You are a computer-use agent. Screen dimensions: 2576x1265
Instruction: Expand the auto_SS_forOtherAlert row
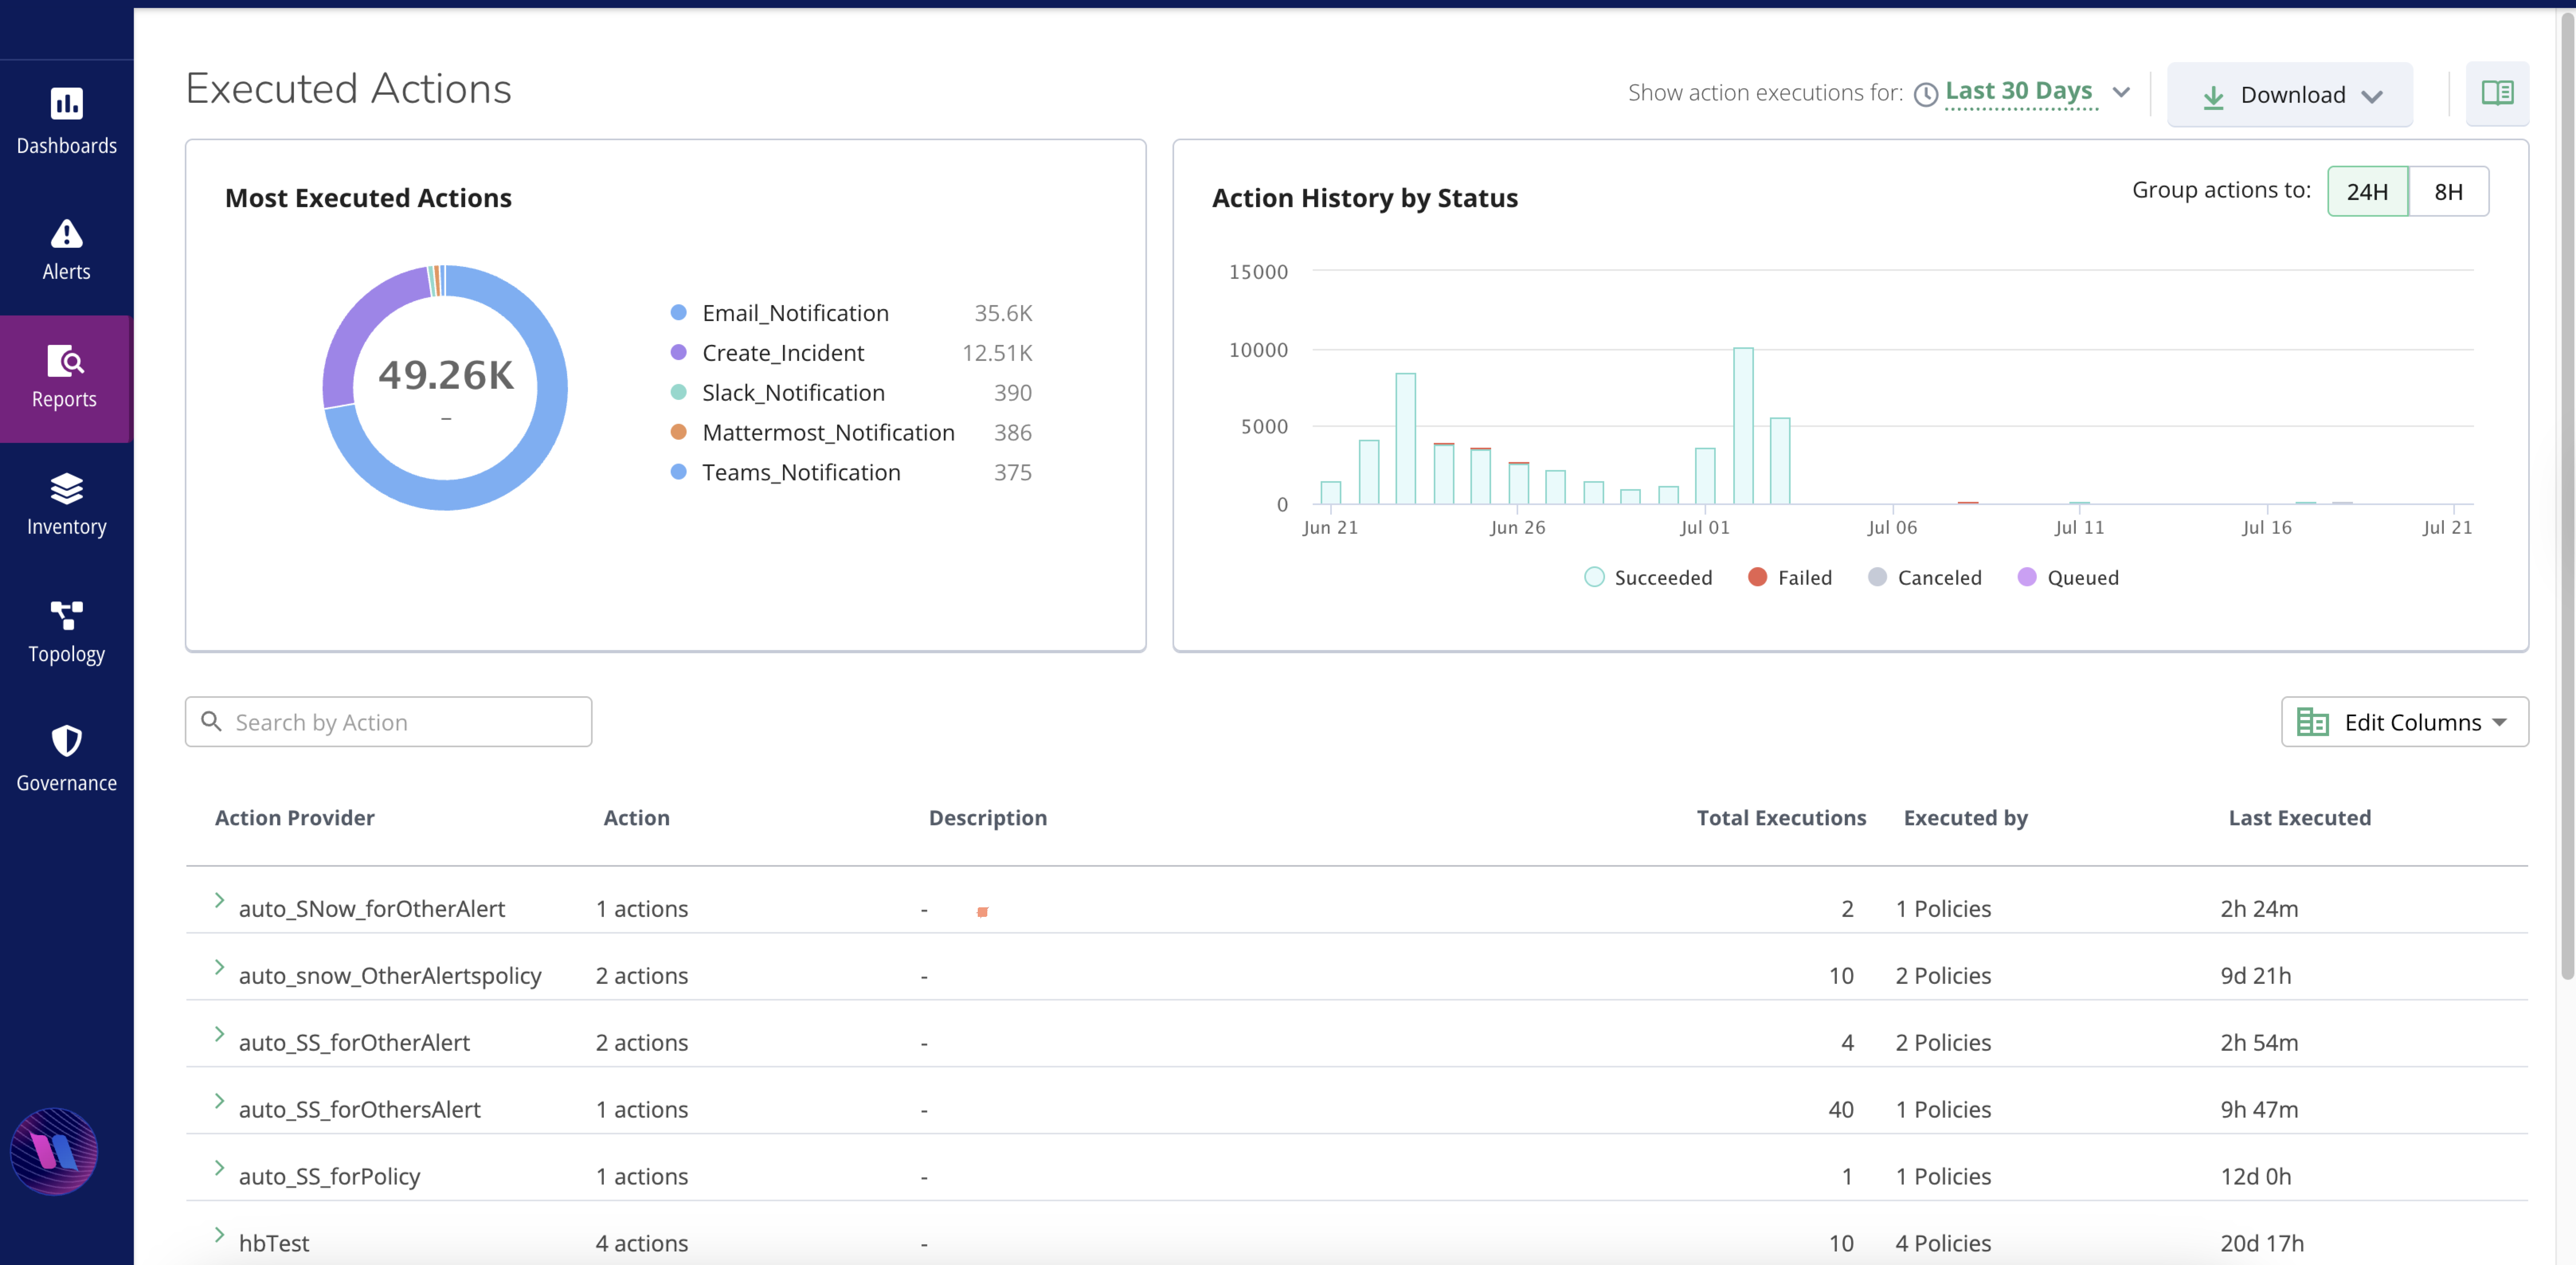219,1034
